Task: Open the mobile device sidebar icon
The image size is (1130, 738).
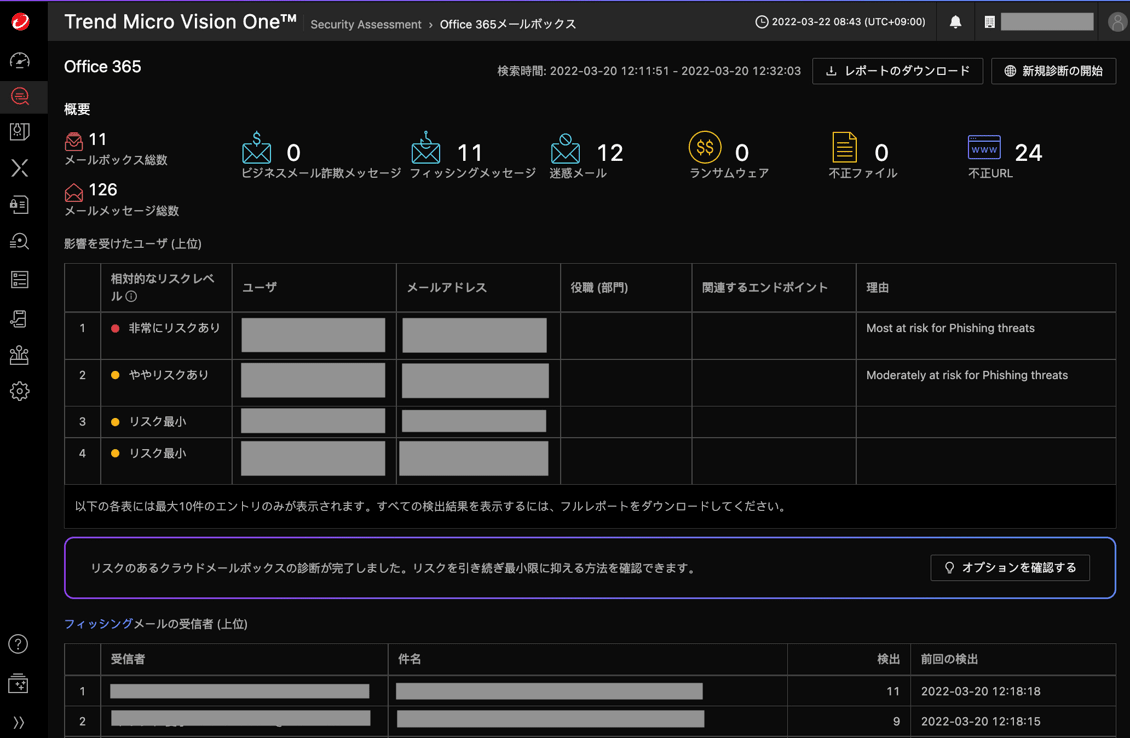Action: [x=20, y=319]
